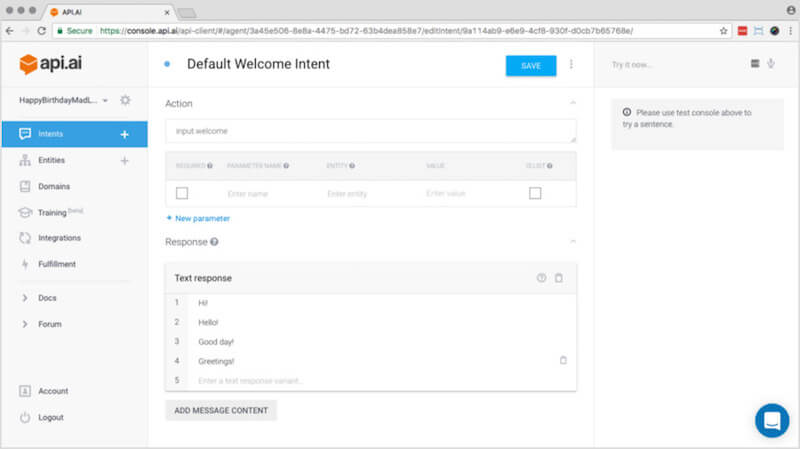Go back in the browser

[10, 31]
